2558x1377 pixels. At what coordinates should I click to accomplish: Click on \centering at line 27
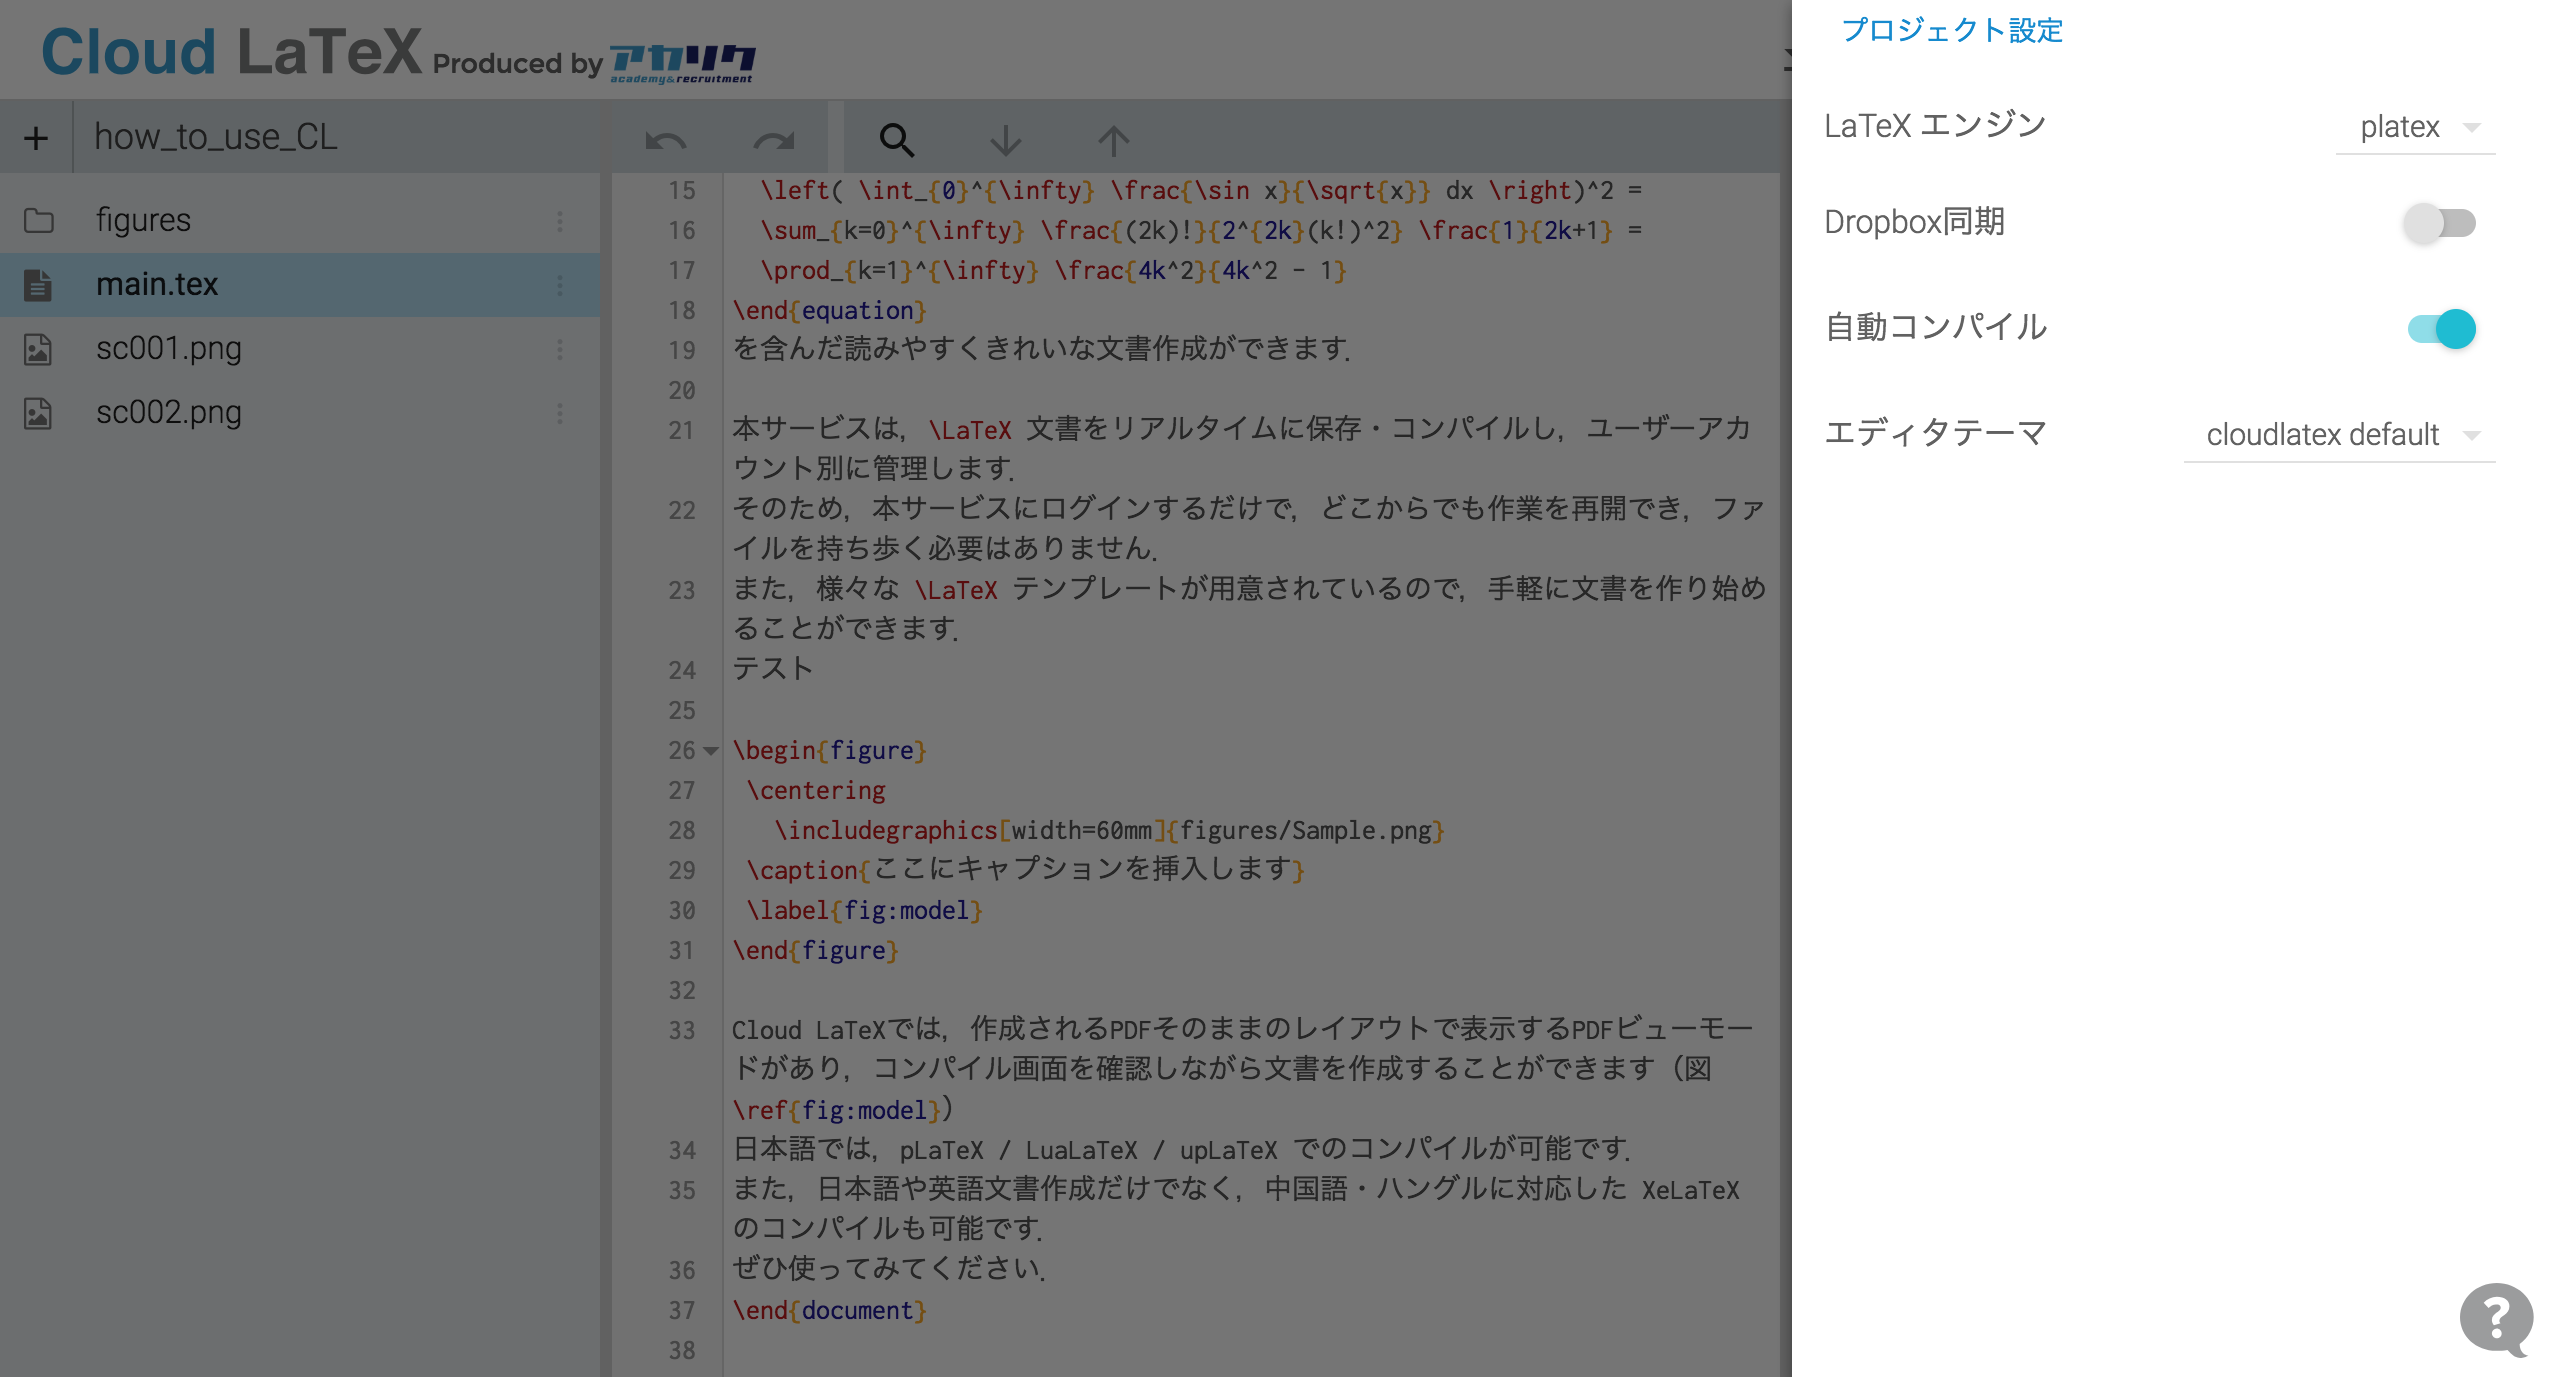815,790
